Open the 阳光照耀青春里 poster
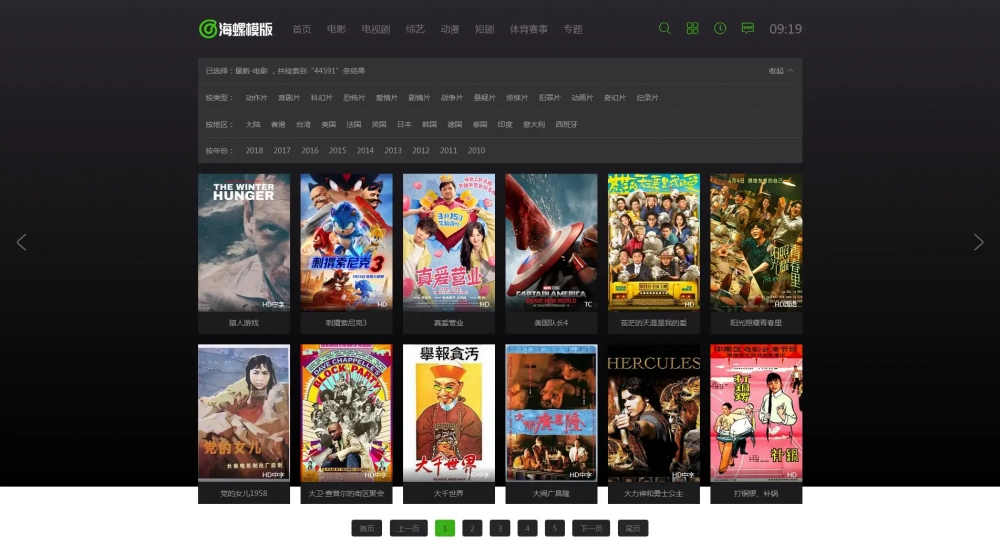Viewport: 1000px width, 547px height. pyautogui.click(x=756, y=243)
